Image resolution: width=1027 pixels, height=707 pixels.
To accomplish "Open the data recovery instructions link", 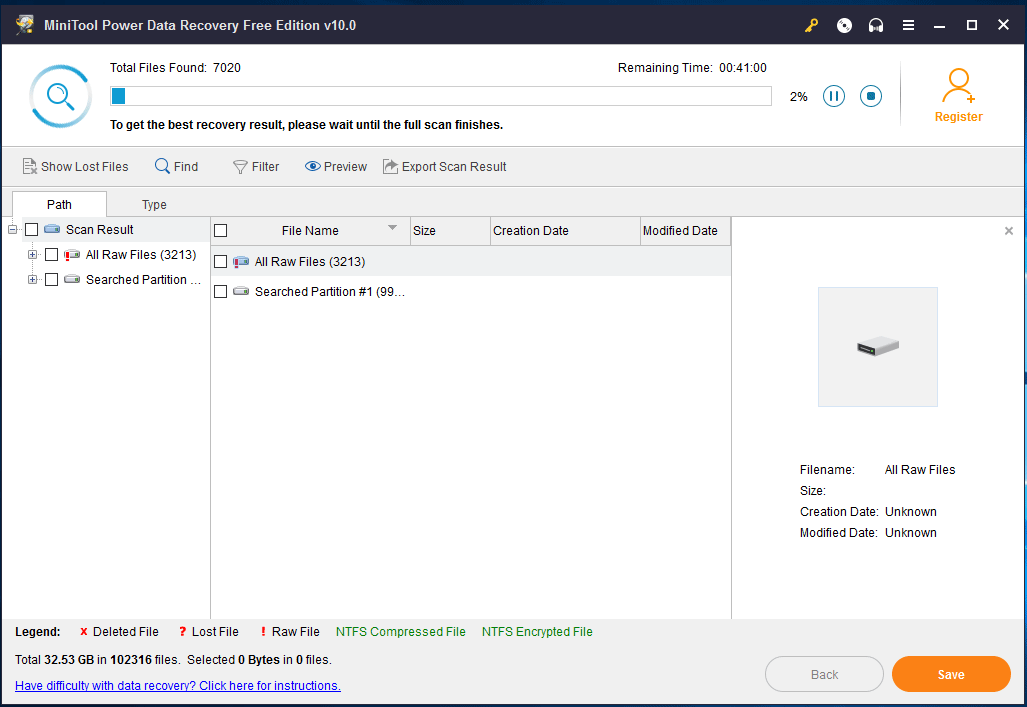I will click(x=177, y=685).
